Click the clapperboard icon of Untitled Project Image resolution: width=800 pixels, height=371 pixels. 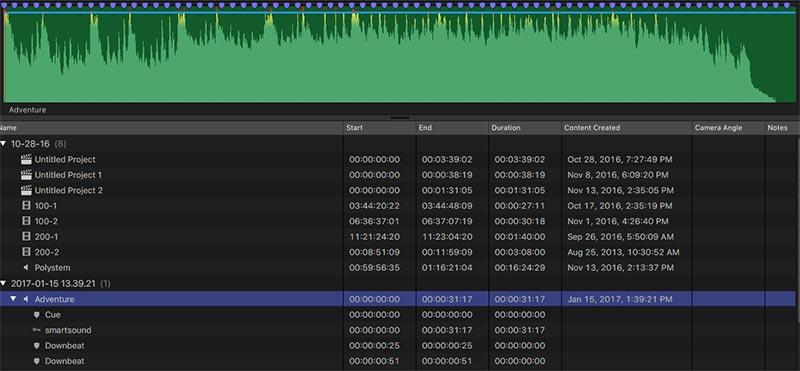[x=26, y=160]
